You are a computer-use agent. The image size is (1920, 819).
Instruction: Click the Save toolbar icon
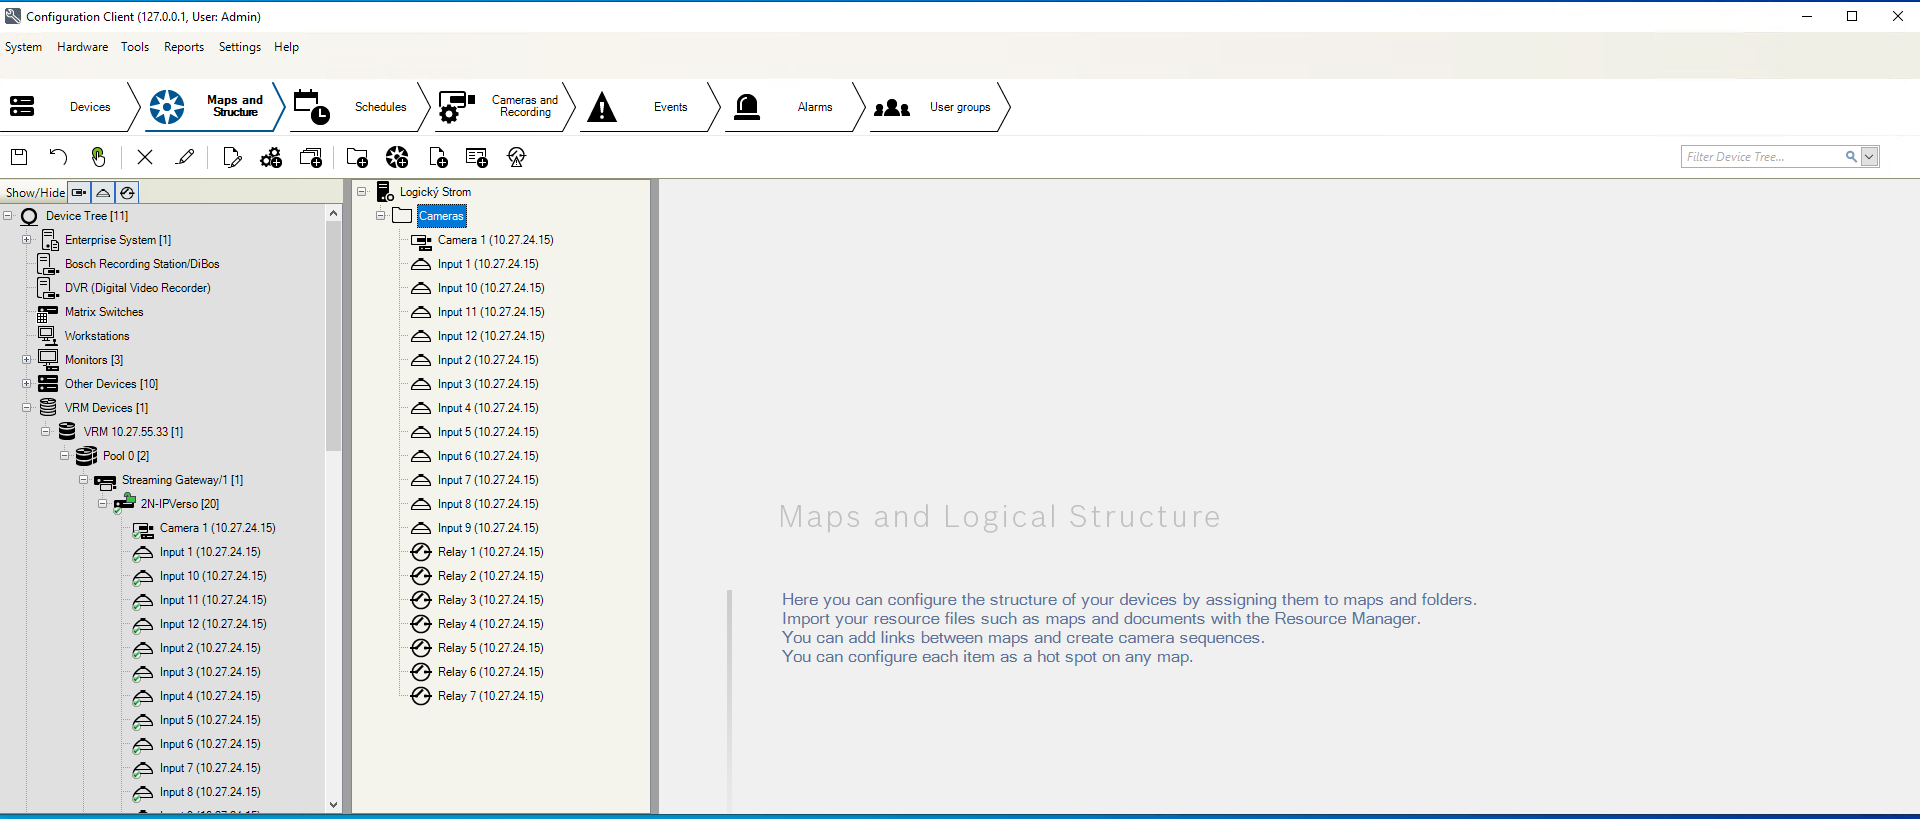click(x=19, y=157)
